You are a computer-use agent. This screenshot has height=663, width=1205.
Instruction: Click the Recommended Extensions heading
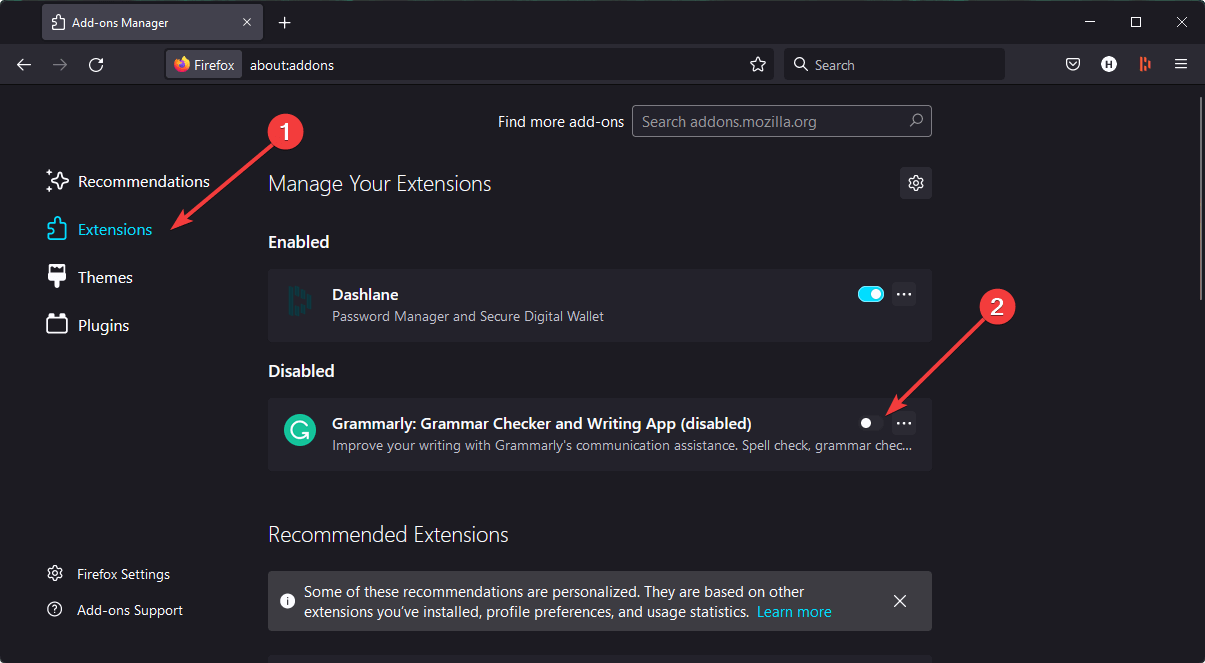point(388,535)
